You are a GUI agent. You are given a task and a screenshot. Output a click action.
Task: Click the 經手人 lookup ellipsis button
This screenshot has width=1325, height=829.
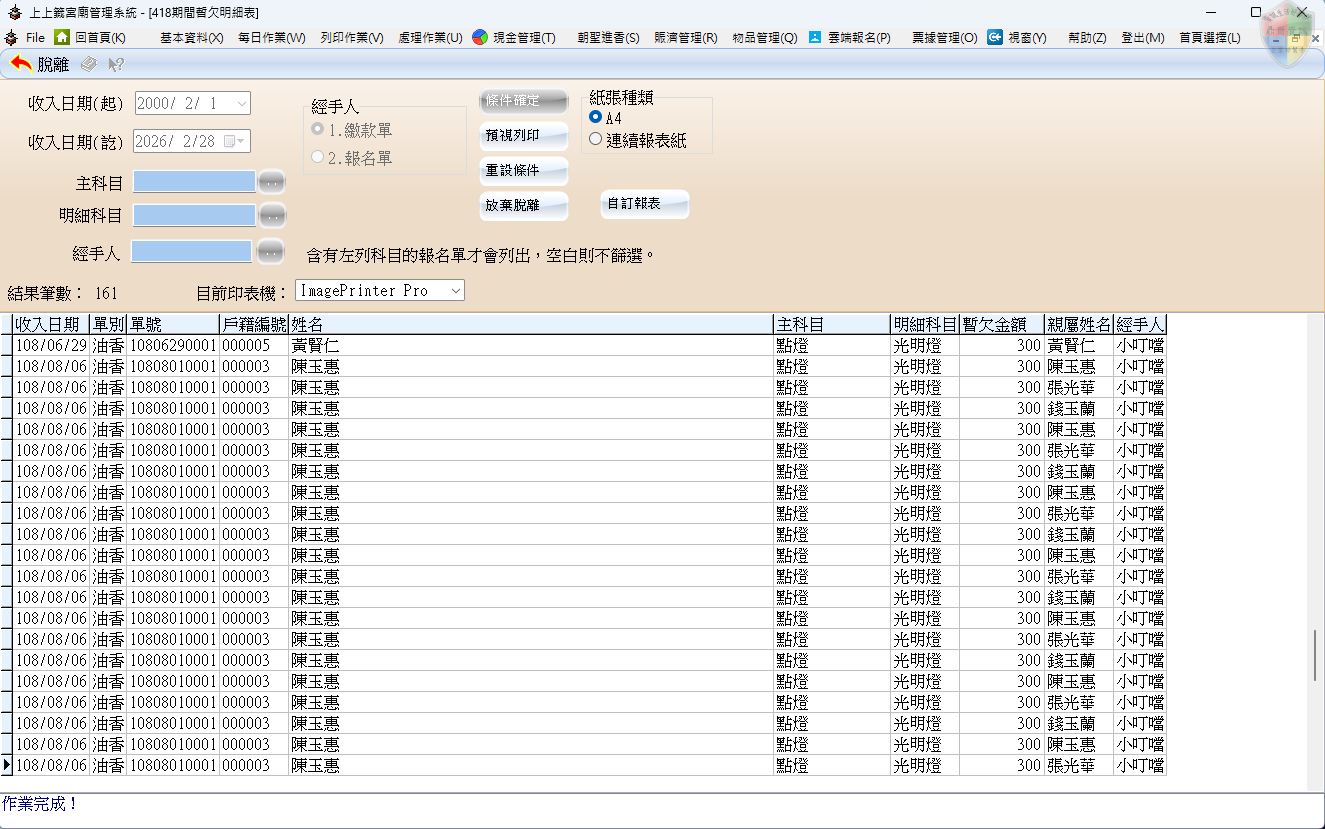[x=269, y=253]
